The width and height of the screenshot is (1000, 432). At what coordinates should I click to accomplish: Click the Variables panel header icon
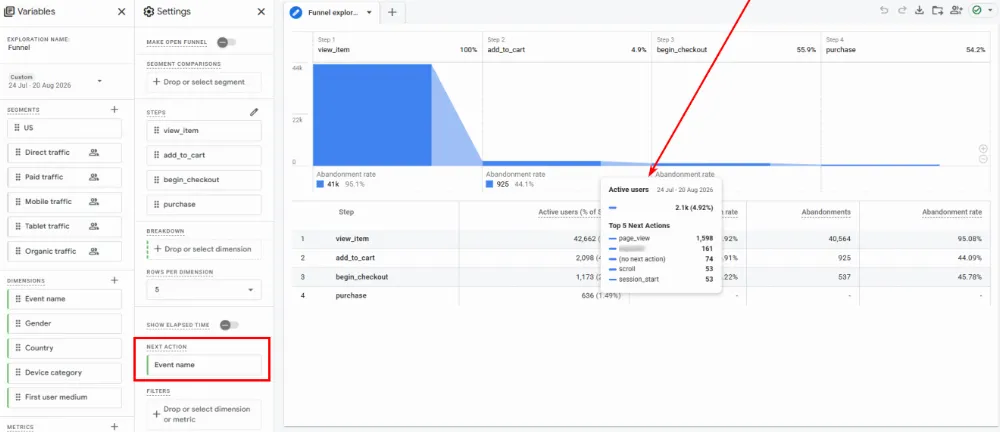[9, 11]
